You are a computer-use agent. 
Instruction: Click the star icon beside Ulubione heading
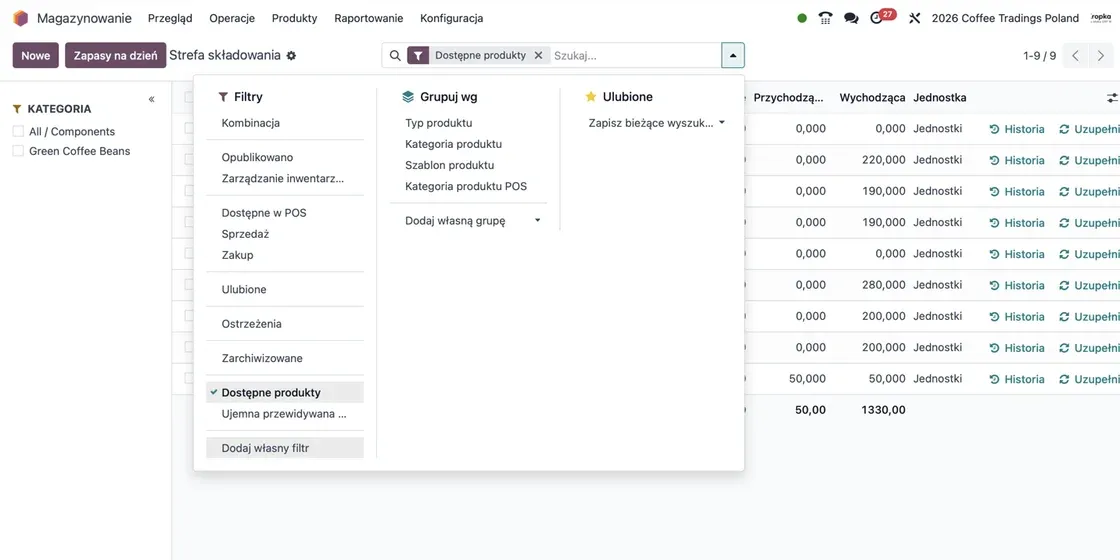(x=591, y=96)
